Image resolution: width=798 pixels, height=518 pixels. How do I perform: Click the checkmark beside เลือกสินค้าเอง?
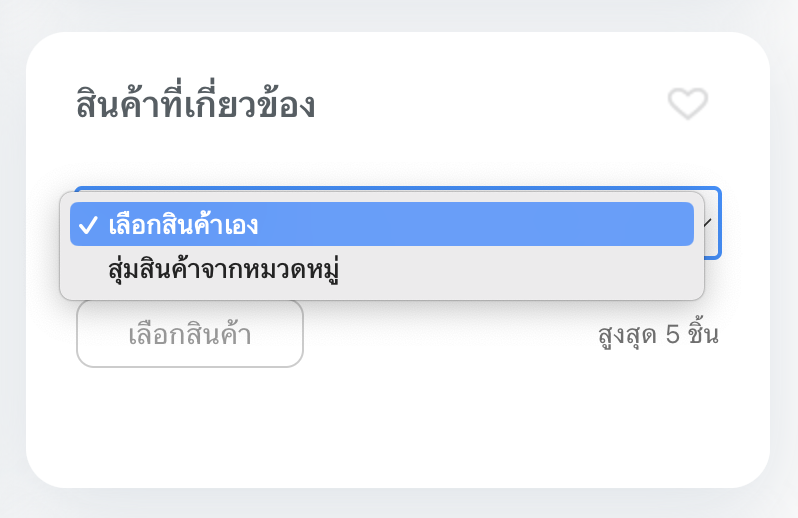click(87, 225)
